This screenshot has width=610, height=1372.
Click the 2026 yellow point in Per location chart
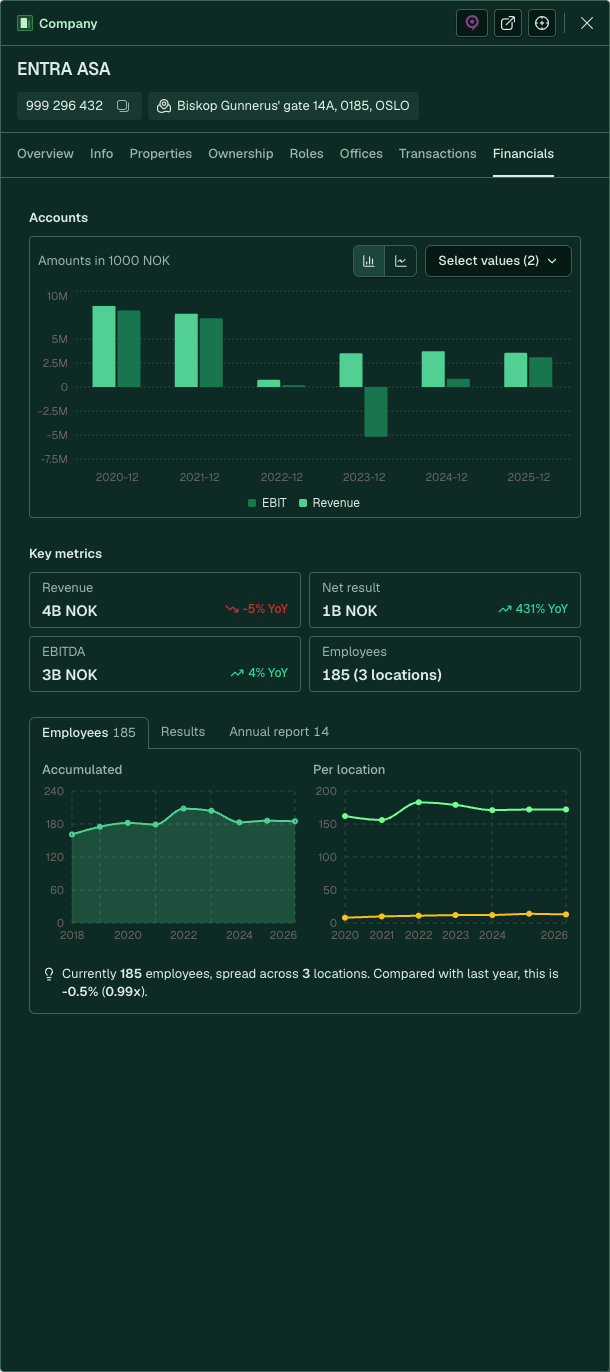pos(566,914)
